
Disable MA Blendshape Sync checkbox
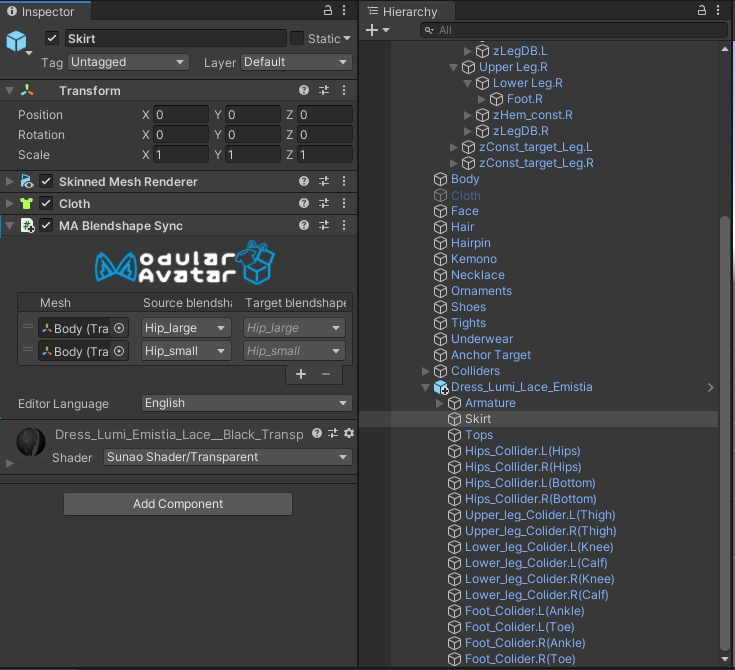(46, 225)
